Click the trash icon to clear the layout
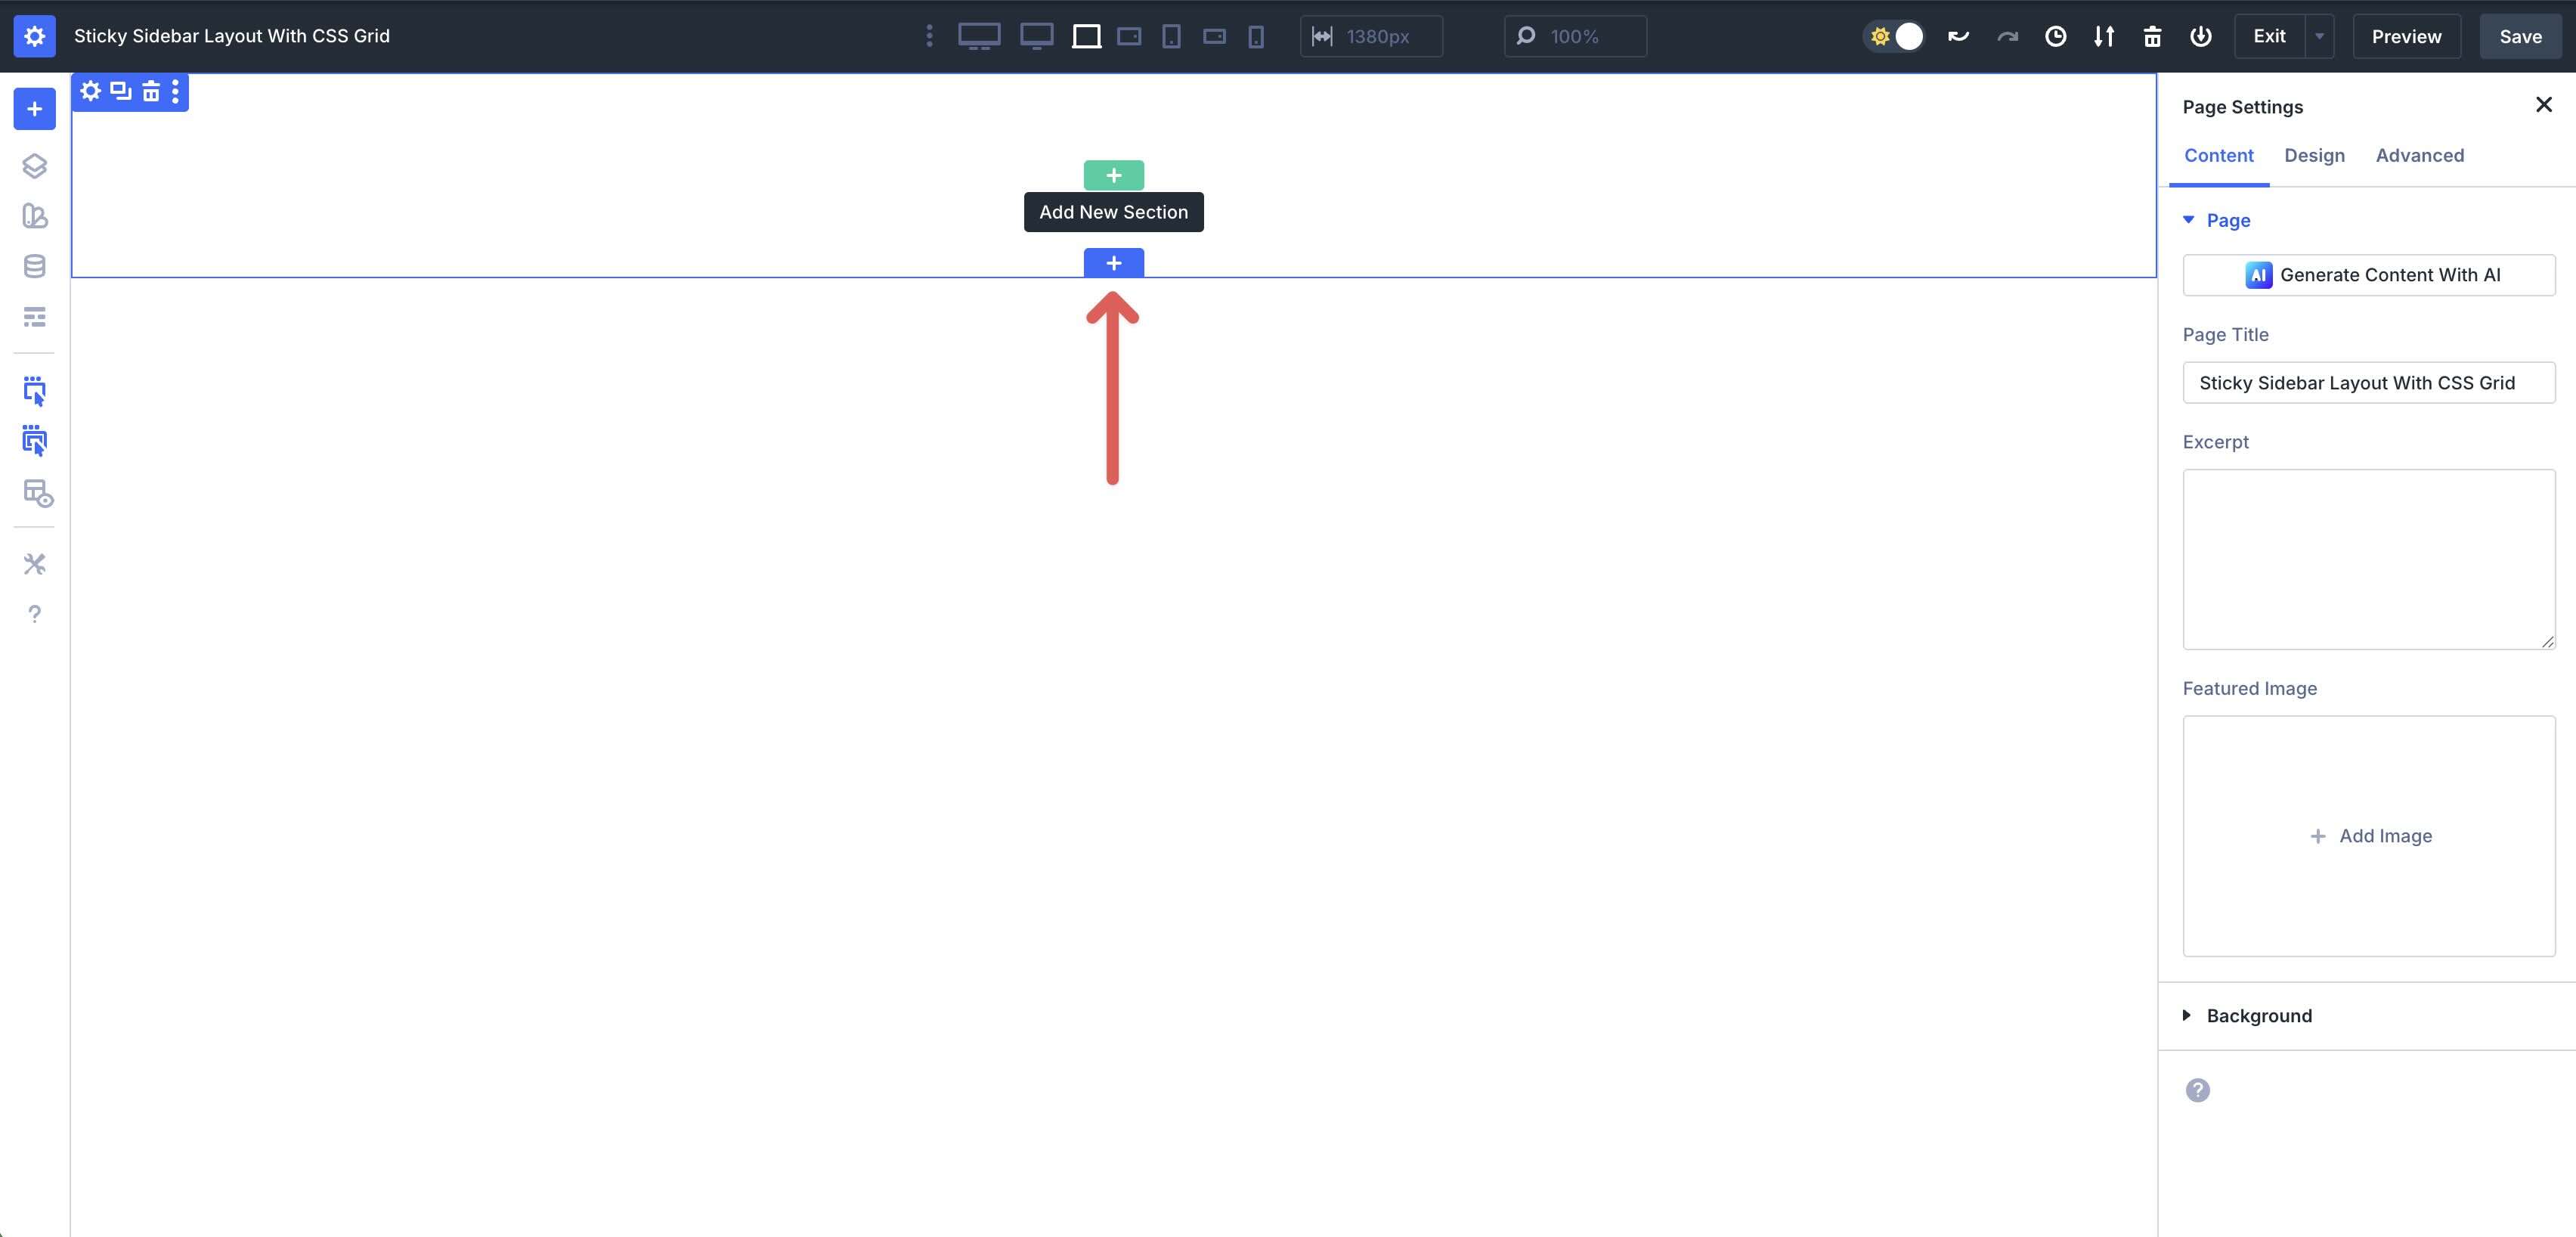Image resolution: width=2576 pixels, height=1237 pixels. [2152, 36]
